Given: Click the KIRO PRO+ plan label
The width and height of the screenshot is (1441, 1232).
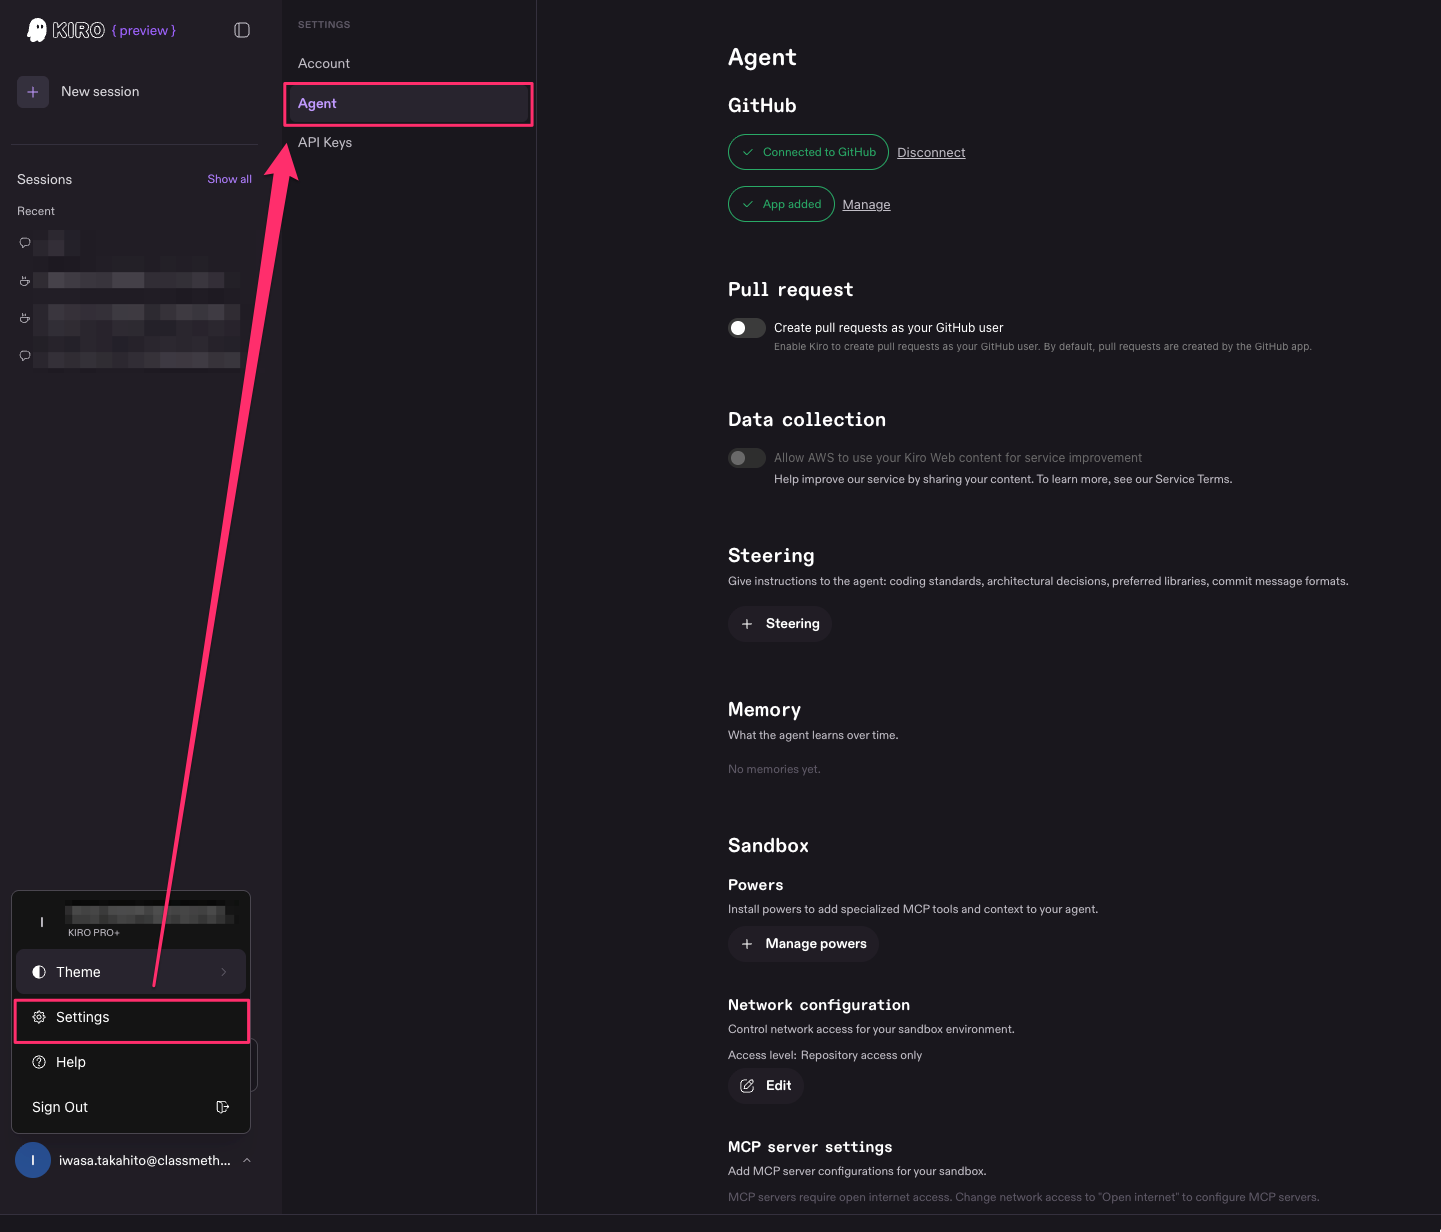Looking at the screenshot, I should (x=94, y=933).
